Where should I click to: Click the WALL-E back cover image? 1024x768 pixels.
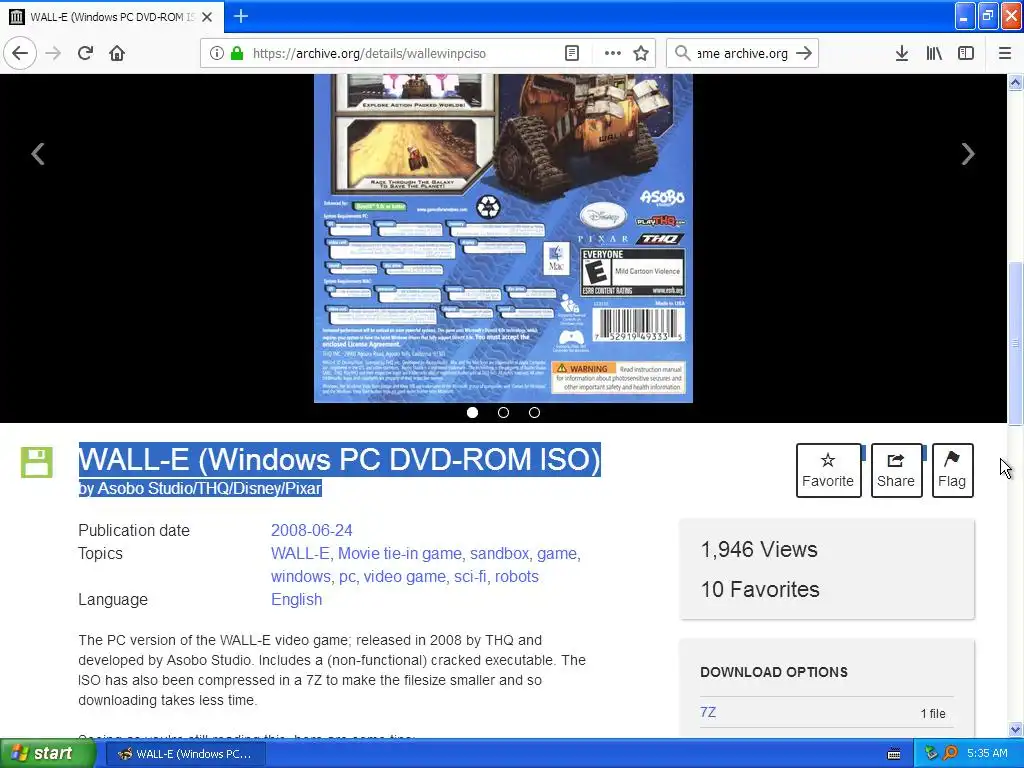pyautogui.click(x=503, y=238)
